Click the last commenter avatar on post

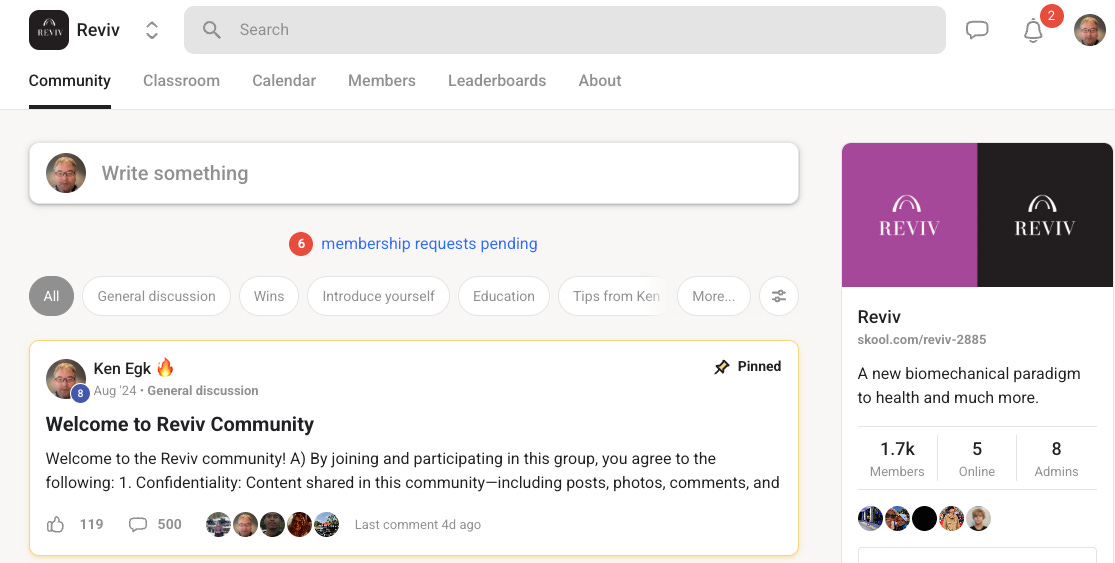[326, 525]
